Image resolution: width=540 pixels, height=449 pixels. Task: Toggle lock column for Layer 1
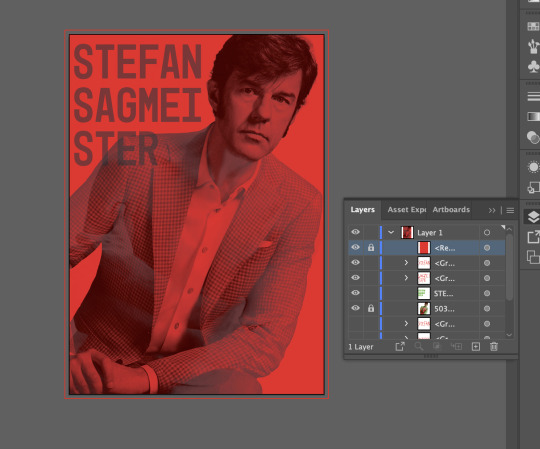tap(371, 232)
